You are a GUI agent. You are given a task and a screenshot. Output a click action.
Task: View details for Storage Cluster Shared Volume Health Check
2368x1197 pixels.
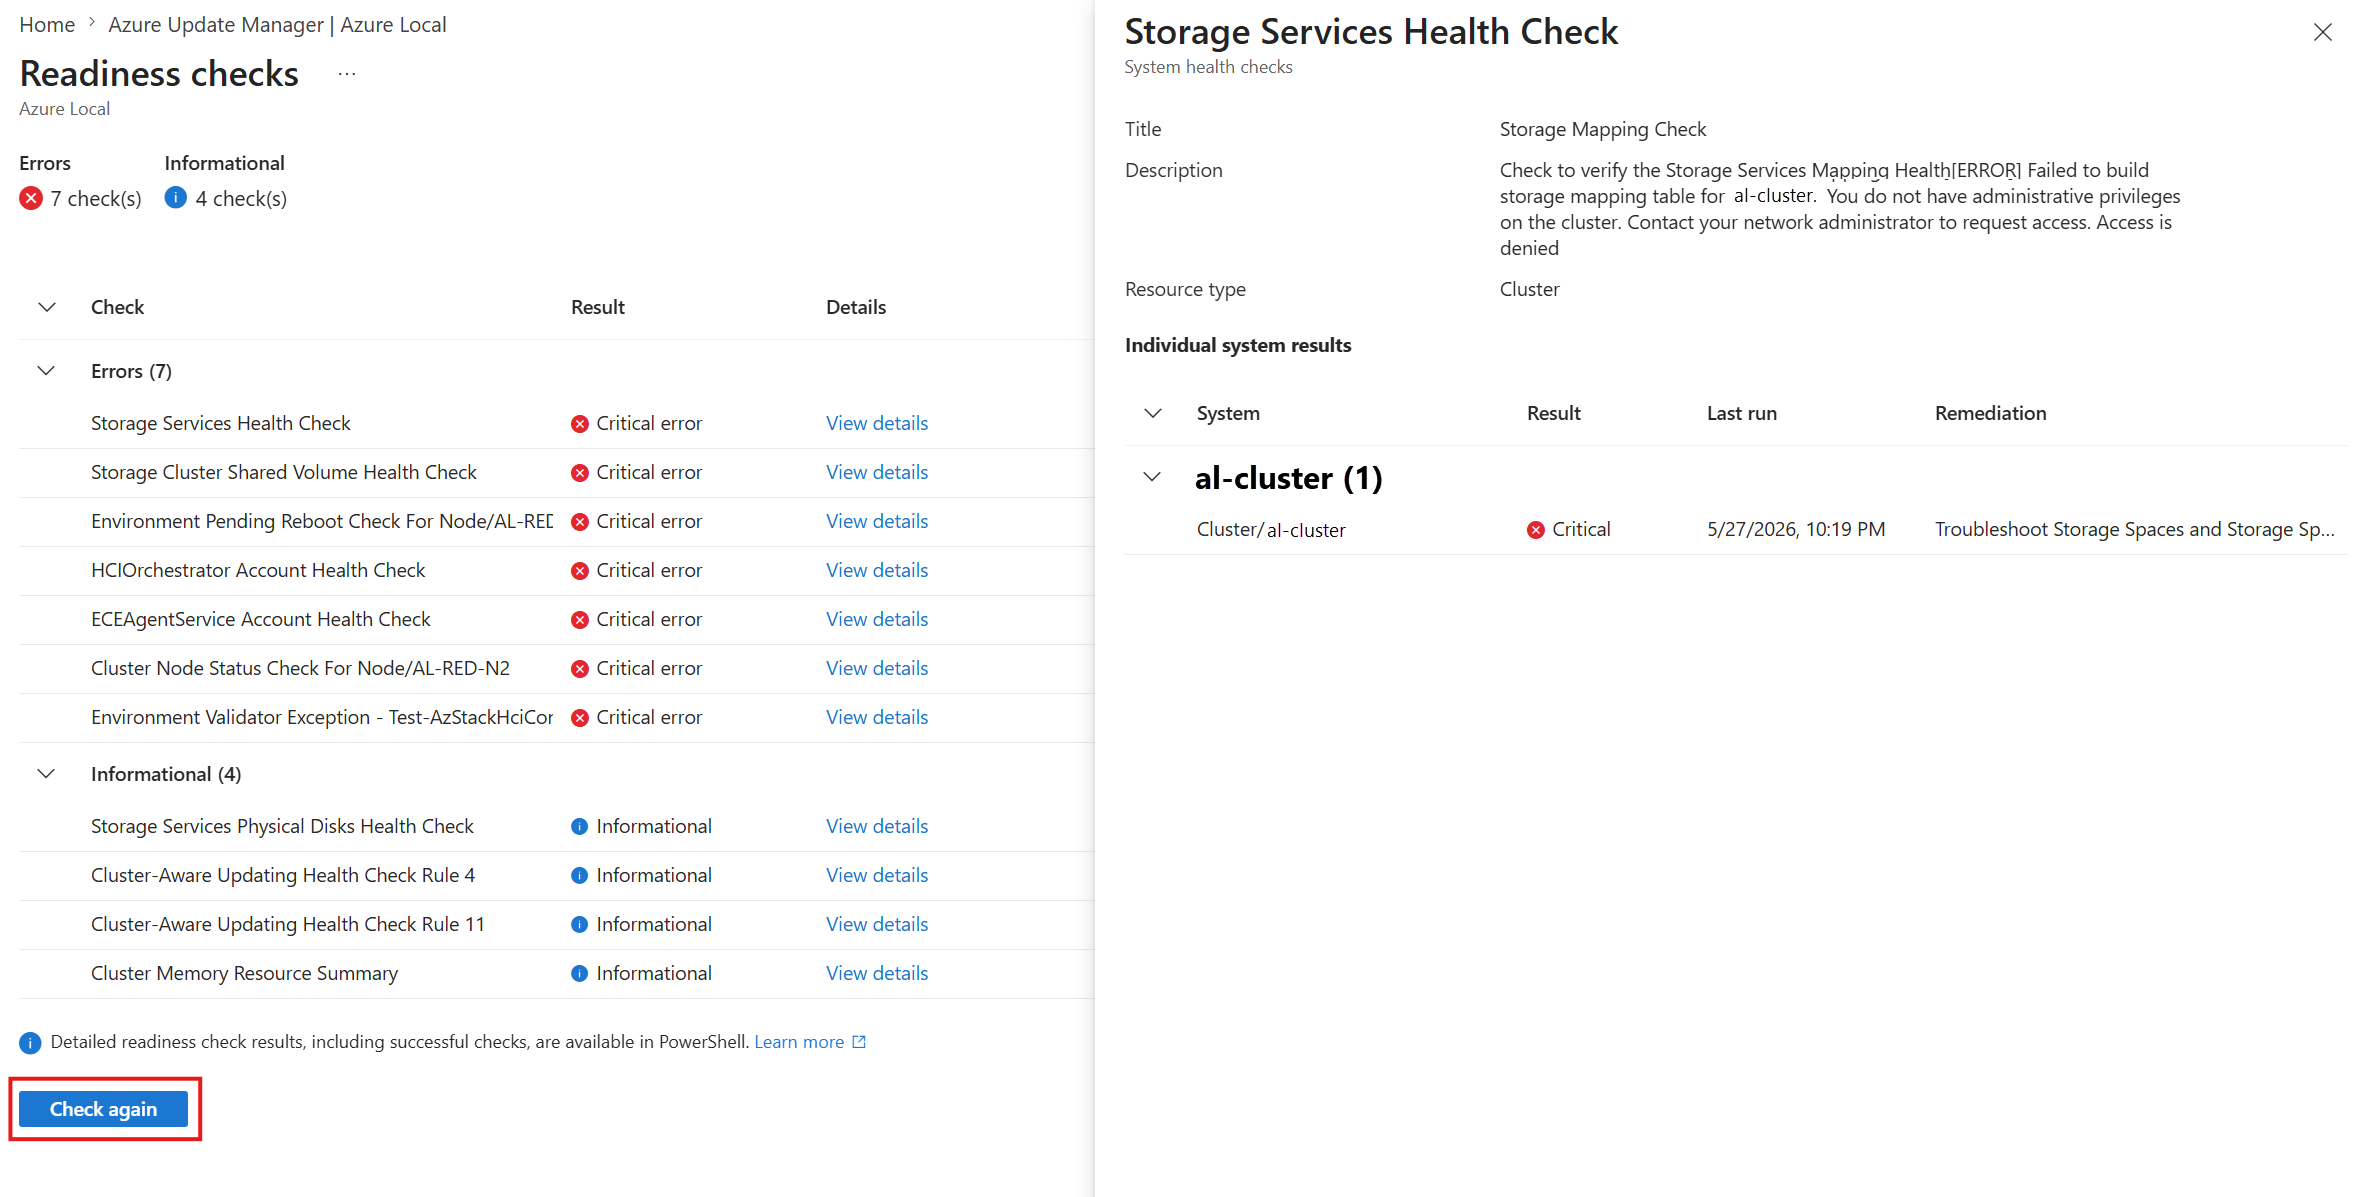tap(877, 472)
